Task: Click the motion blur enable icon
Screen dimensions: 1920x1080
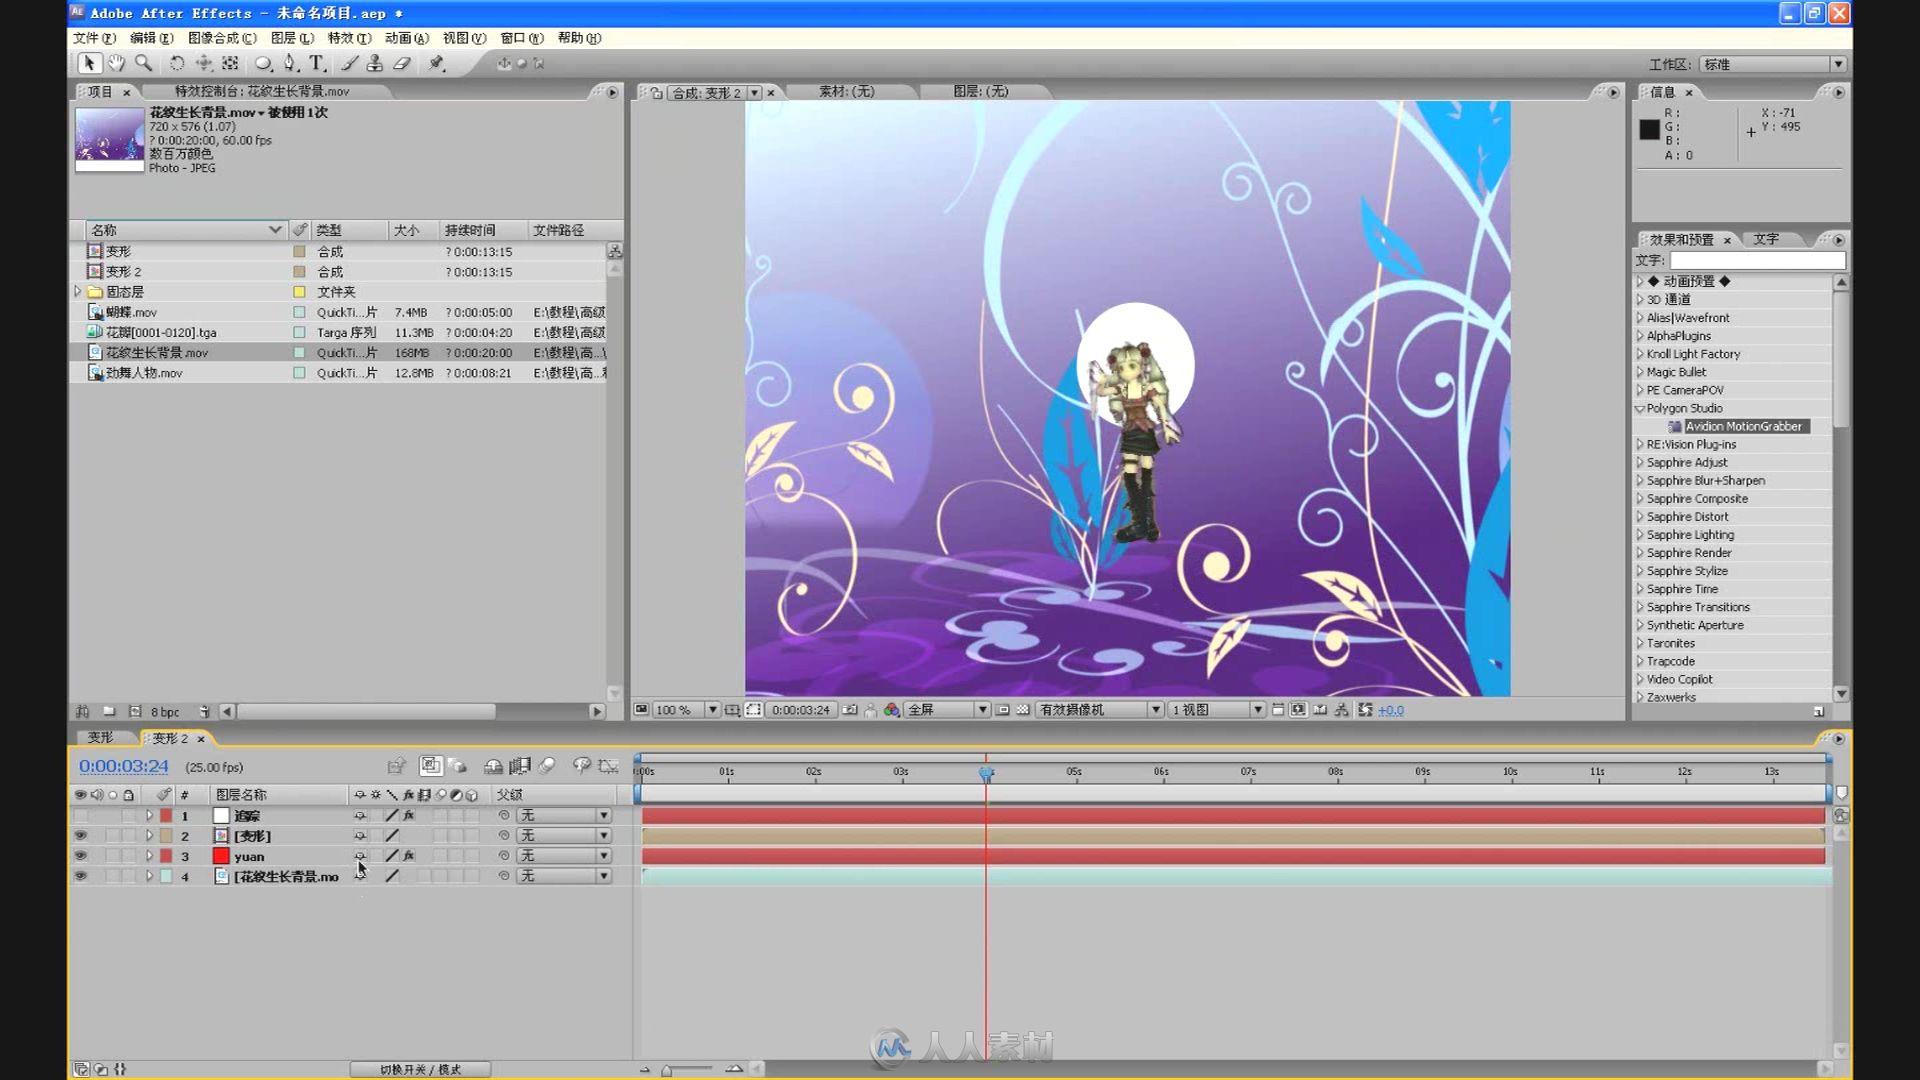Action: click(547, 766)
